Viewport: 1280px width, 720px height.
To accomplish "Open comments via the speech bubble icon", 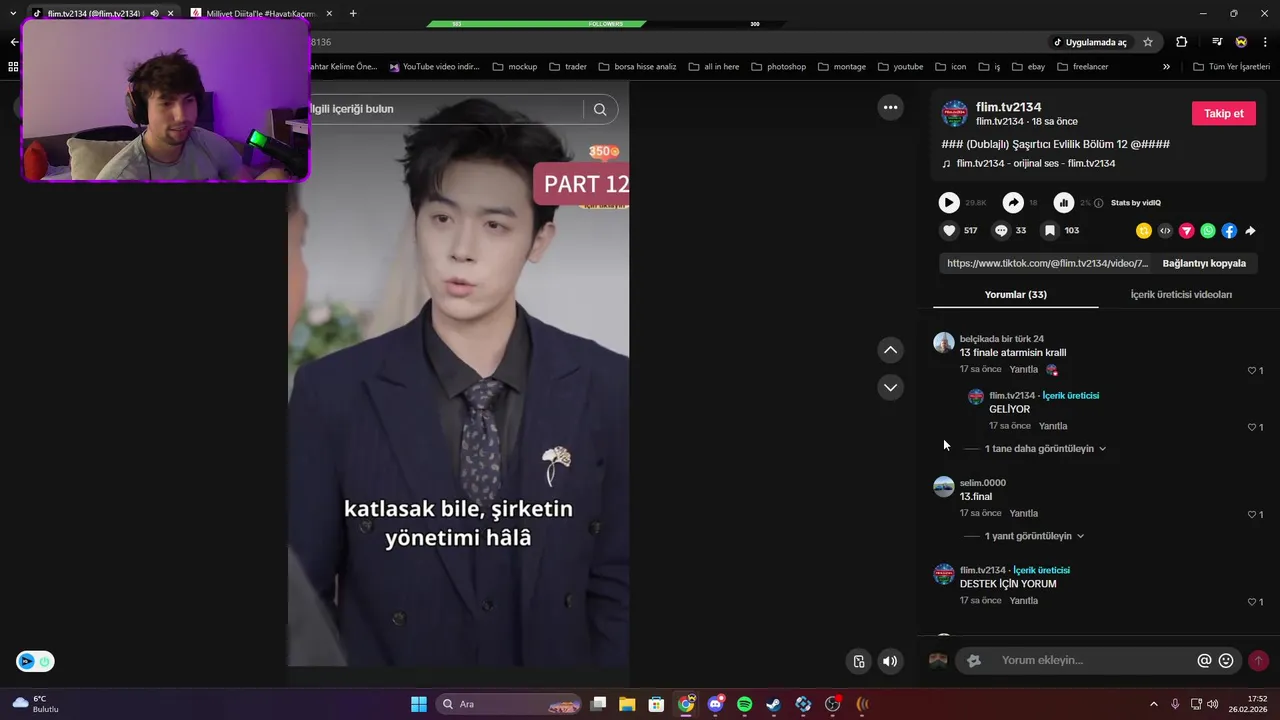I will point(1001,230).
